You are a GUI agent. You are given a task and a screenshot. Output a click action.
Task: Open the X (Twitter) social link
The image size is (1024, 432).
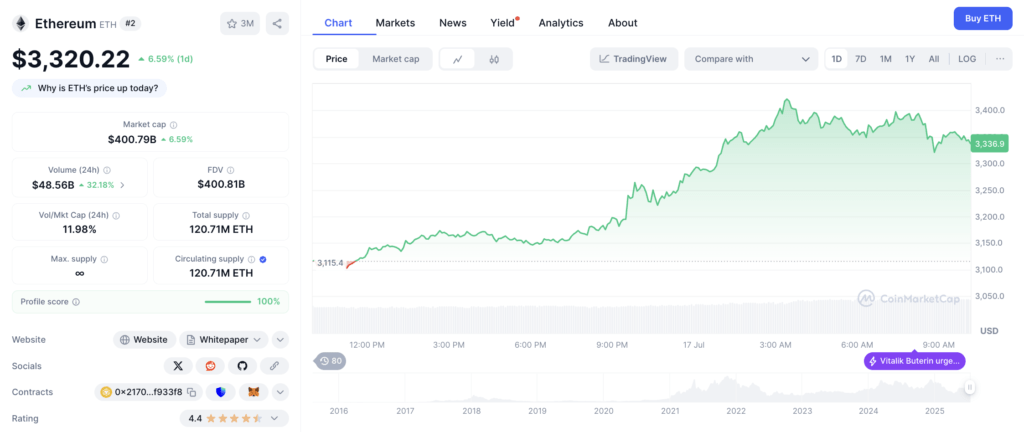tap(178, 366)
